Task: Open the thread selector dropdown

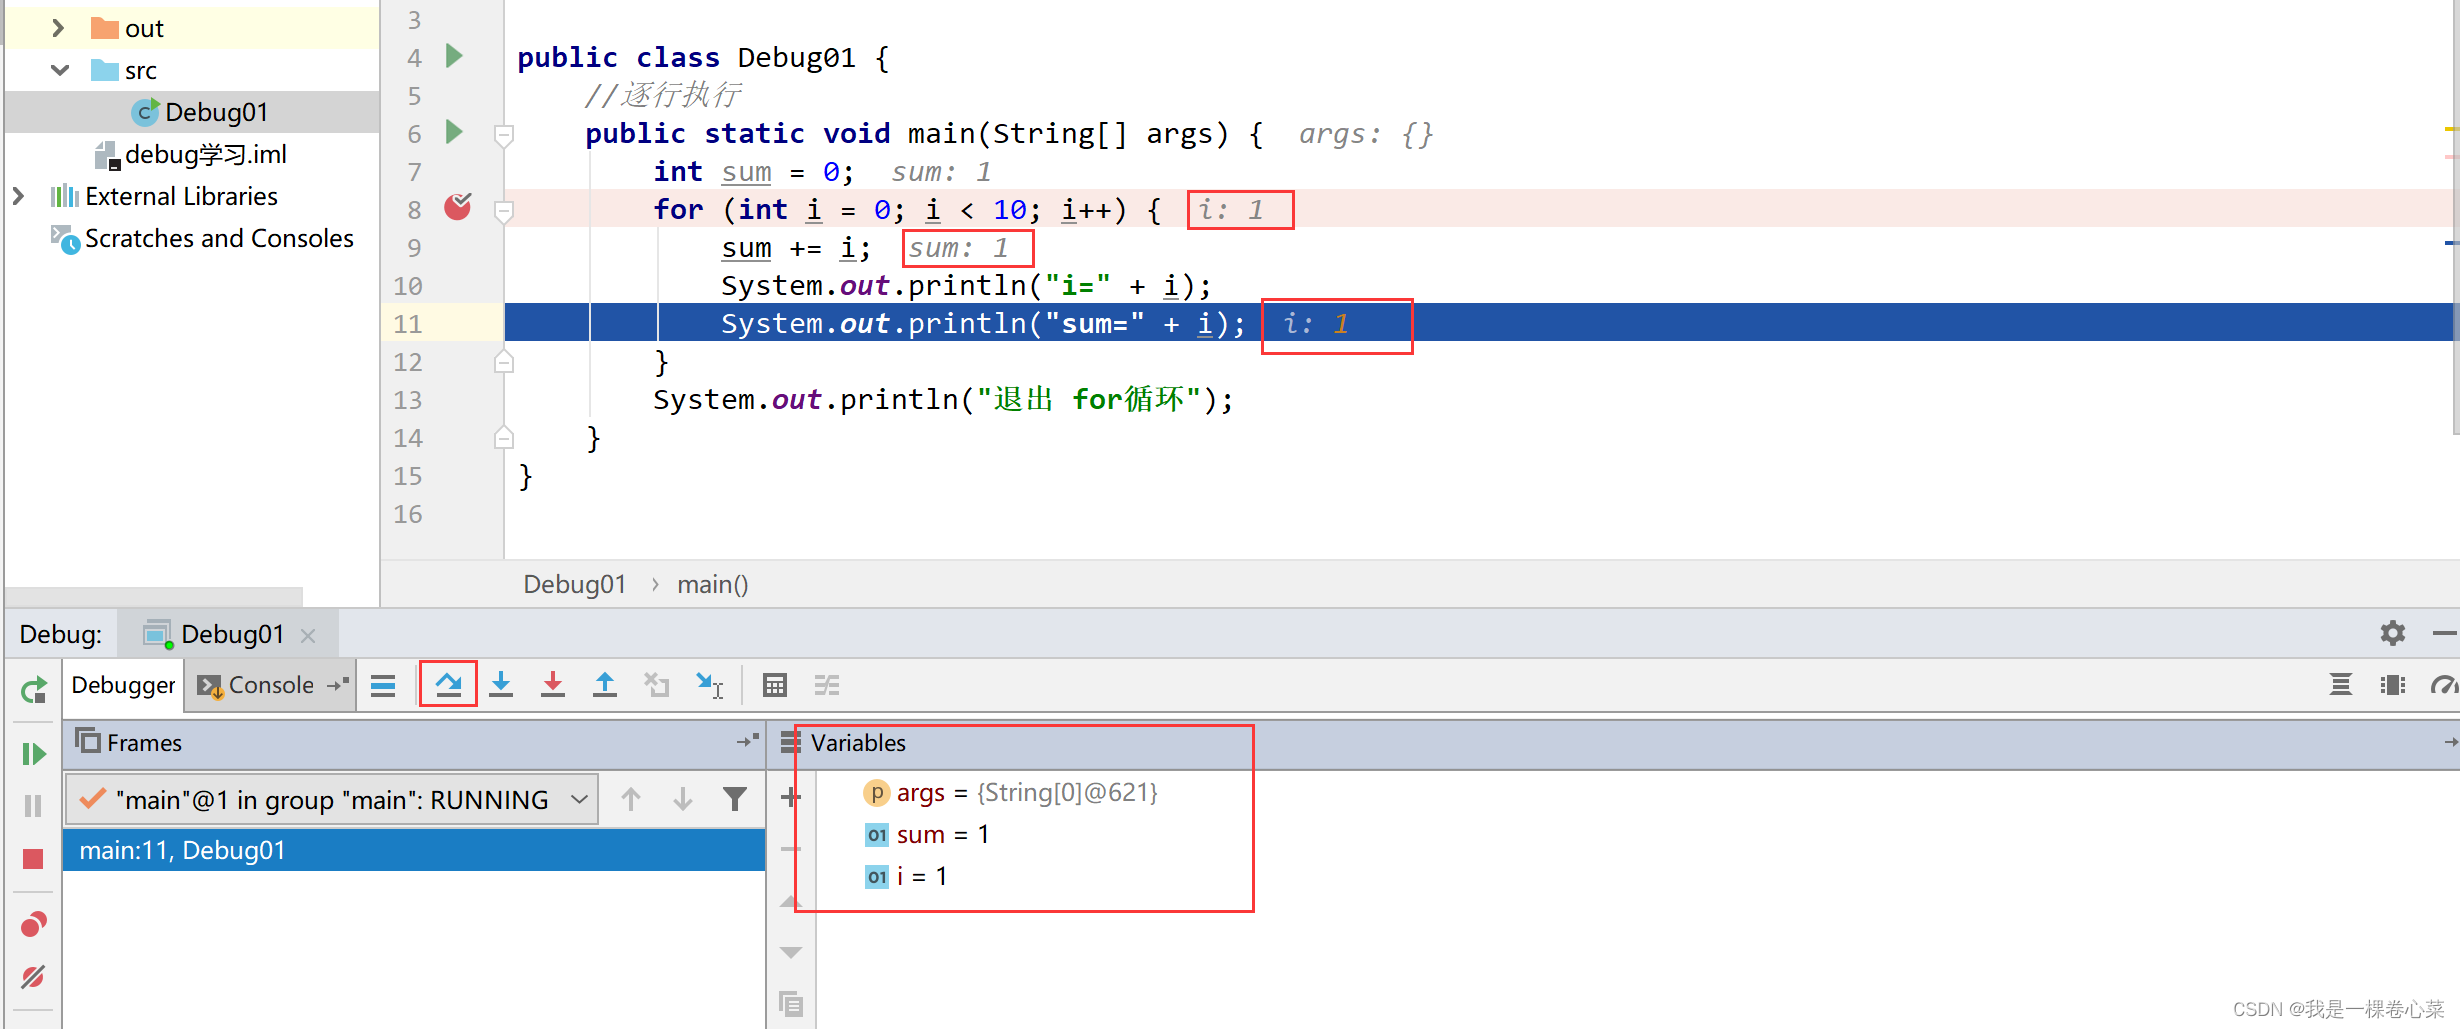Action: (x=578, y=800)
